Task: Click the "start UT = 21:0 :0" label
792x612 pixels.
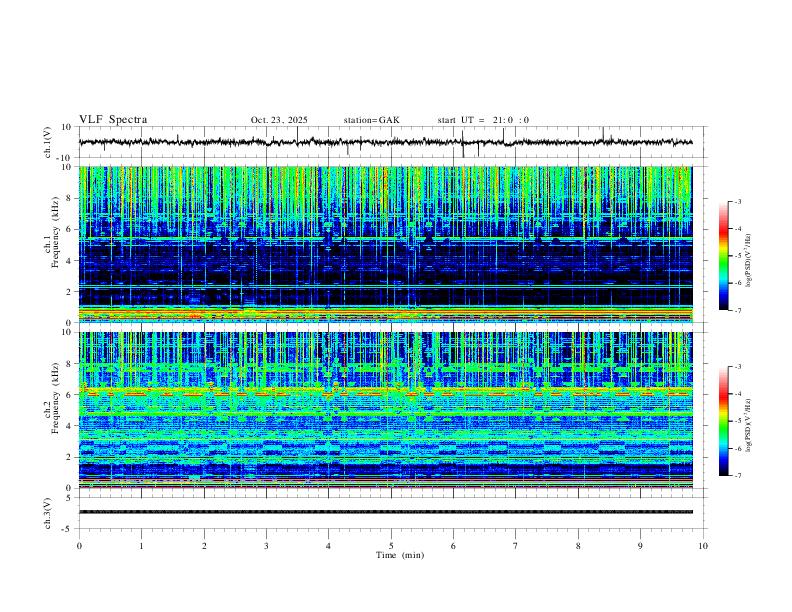Action: 483,120
